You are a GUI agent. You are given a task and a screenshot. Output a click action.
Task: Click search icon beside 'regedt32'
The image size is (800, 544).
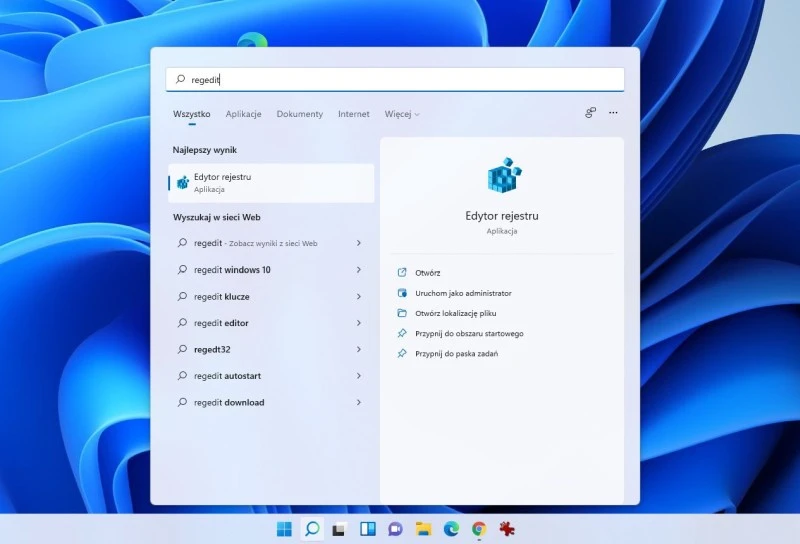(182, 349)
